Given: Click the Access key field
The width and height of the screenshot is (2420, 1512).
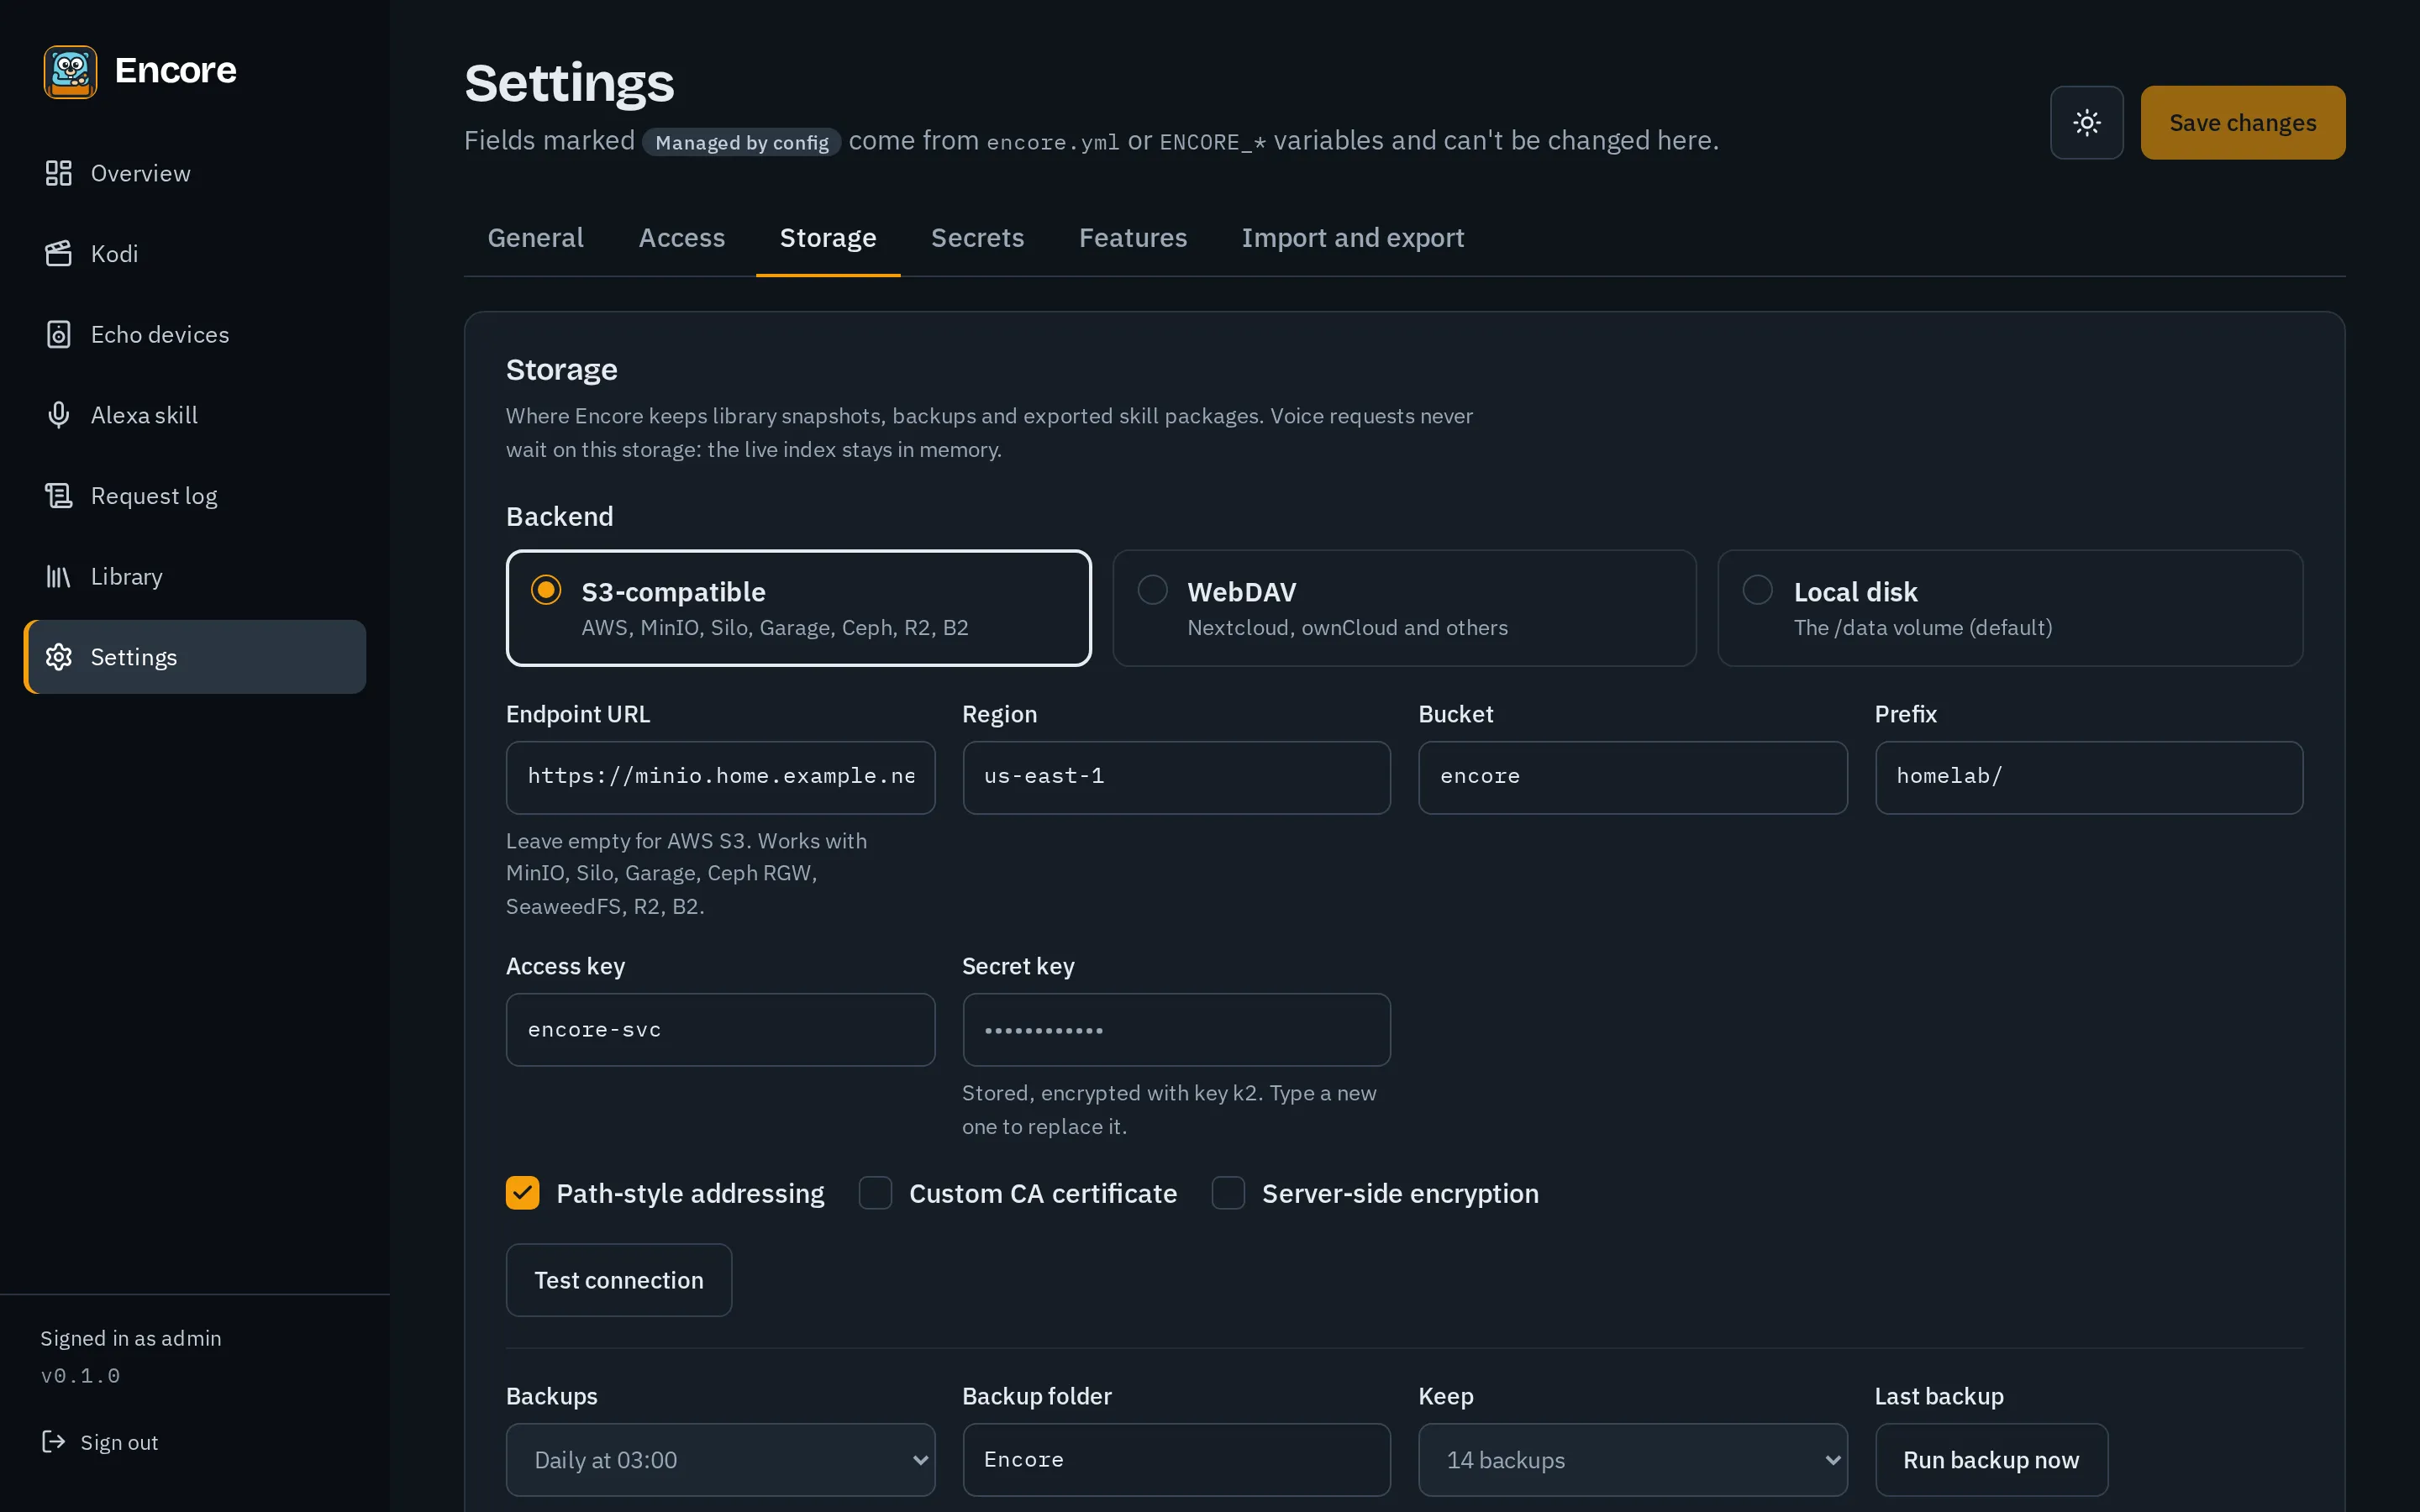Looking at the screenshot, I should (x=720, y=1029).
